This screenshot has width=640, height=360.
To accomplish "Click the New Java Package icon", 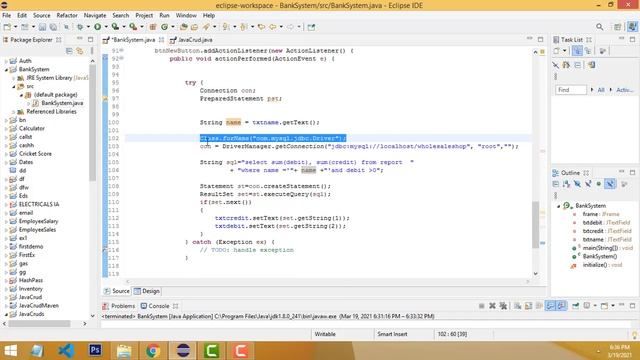I will [153, 27].
